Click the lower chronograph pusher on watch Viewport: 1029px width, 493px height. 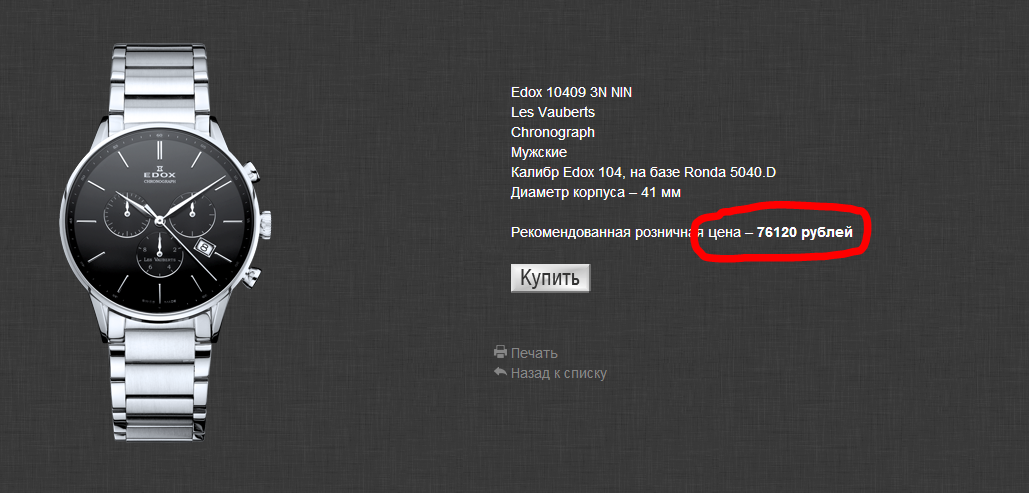point(253,276)
